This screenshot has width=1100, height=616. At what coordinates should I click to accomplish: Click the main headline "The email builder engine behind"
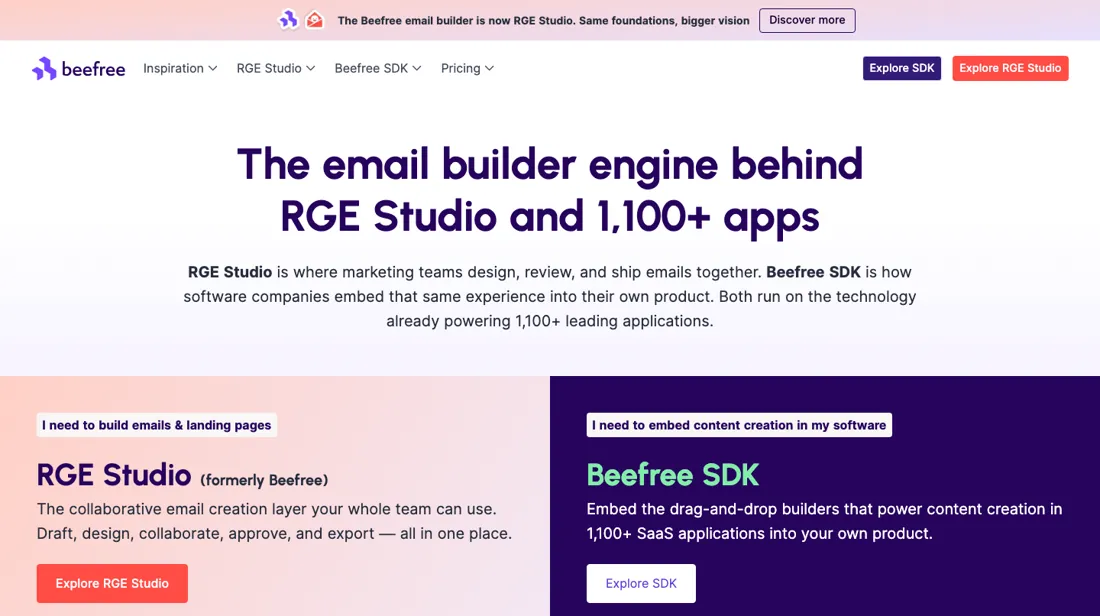tap(550, 164)
